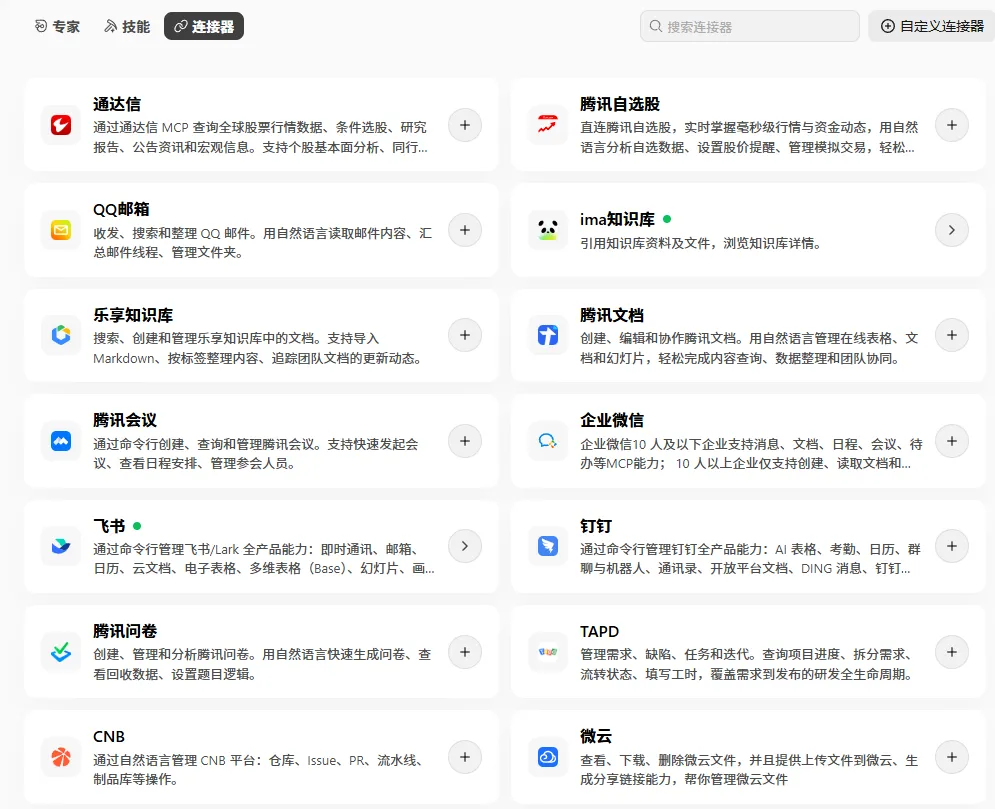Image resolution: width=995 pixels, height=809 pixels.
Task: Click the 飞书 title text
Action: (109, 526)
